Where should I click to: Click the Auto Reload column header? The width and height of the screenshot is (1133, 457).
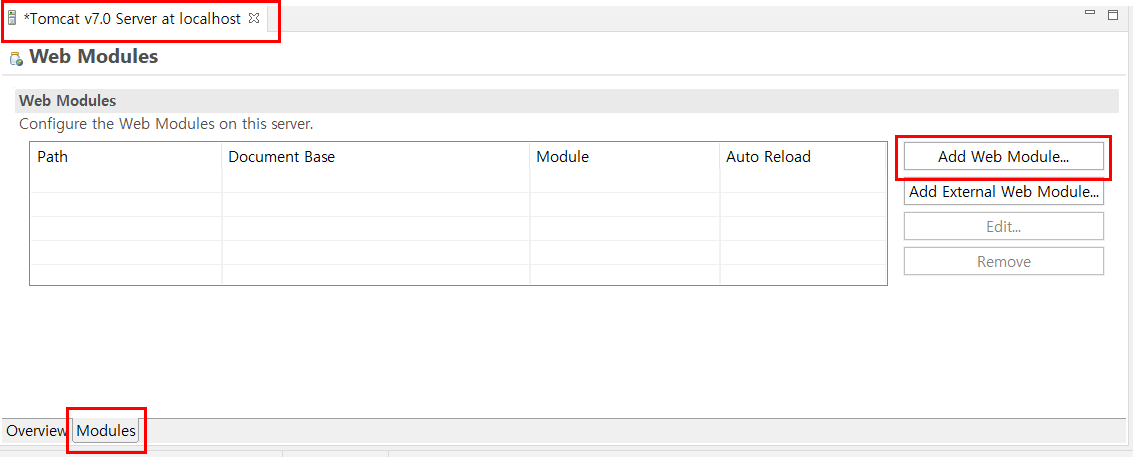point(803,156)
